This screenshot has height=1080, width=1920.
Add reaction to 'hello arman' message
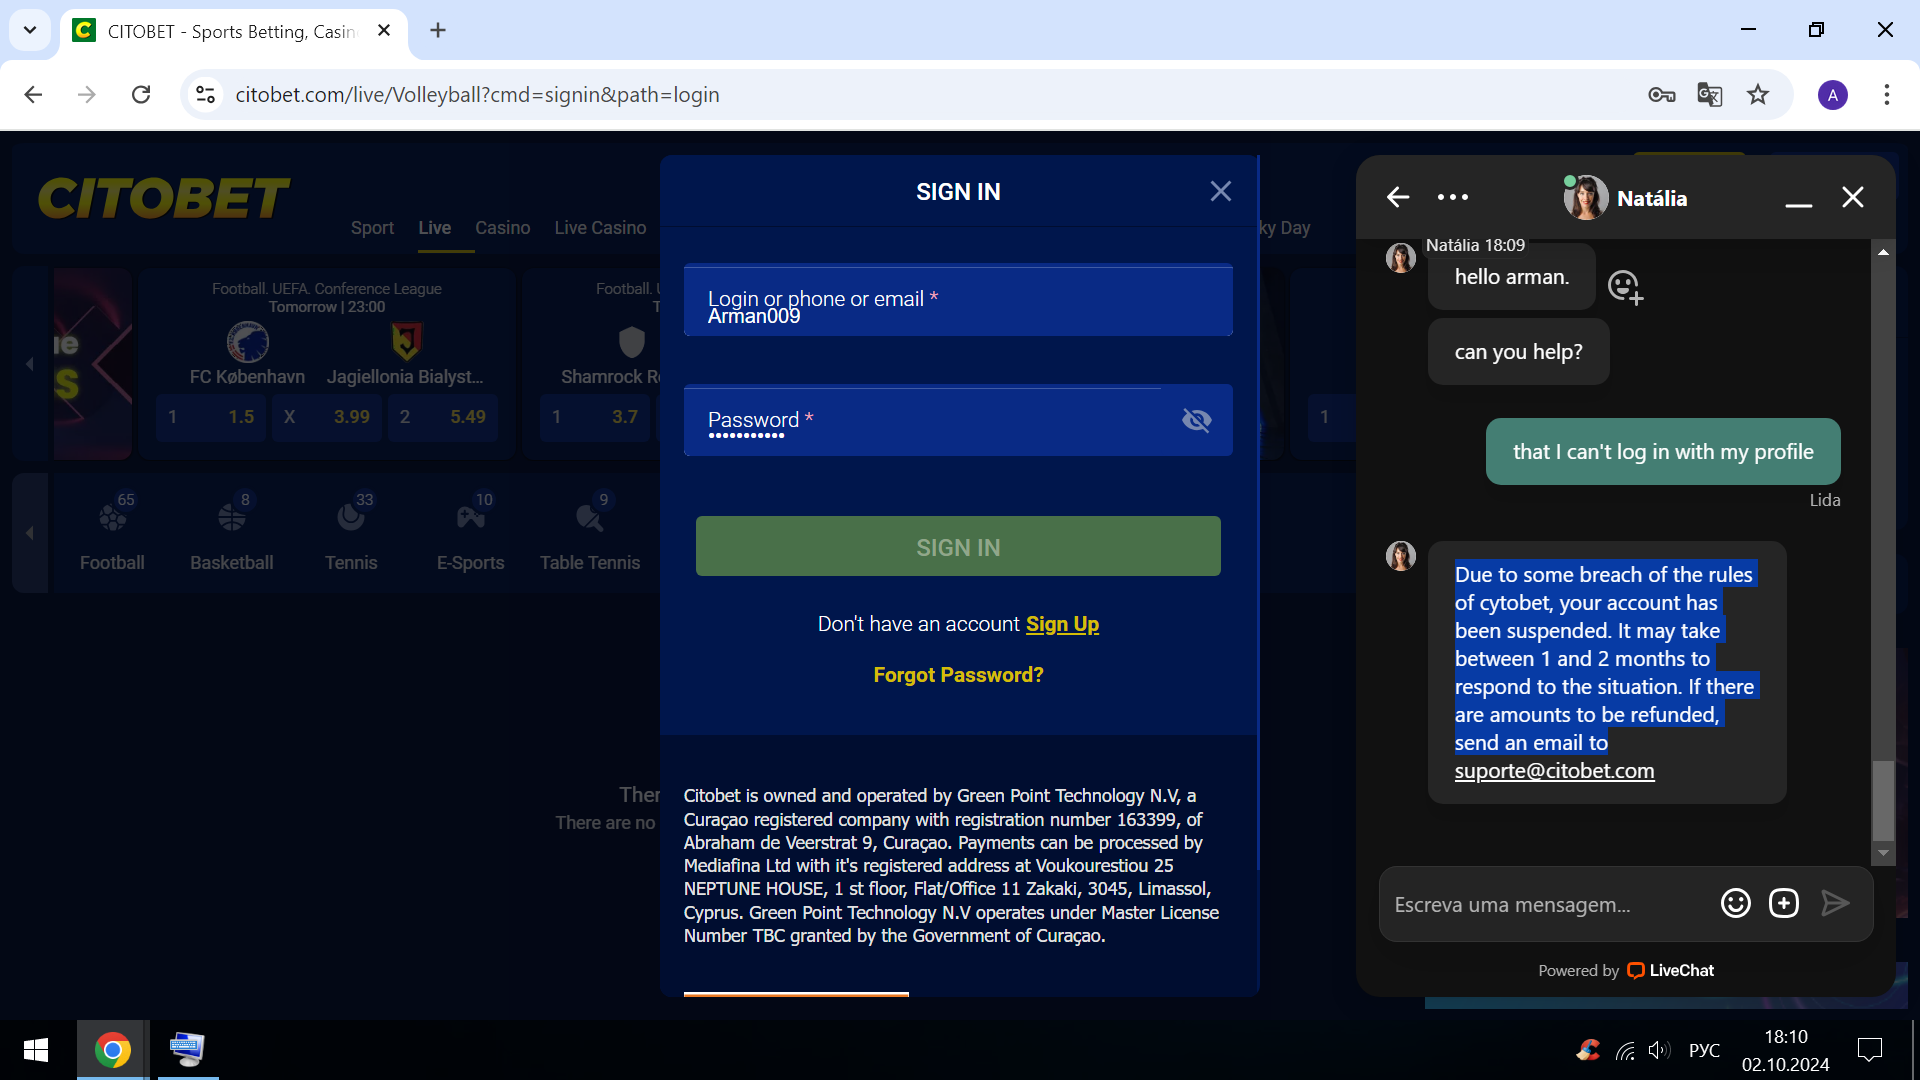[1624, 287]
